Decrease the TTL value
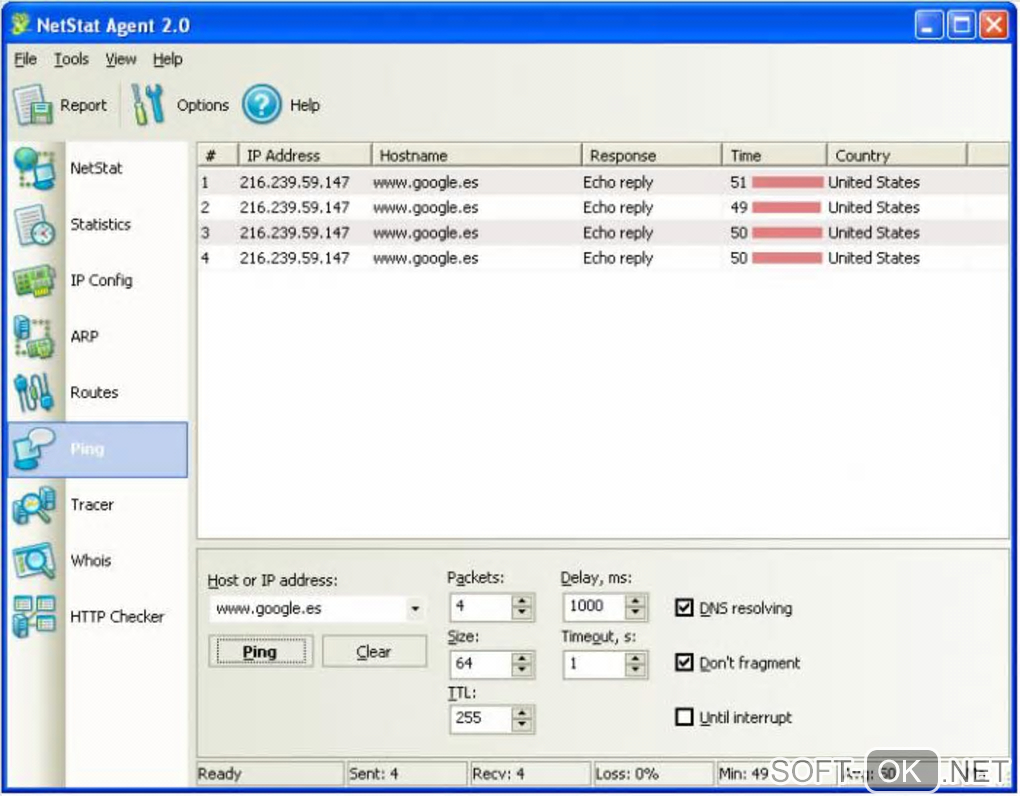 point(522,724)
